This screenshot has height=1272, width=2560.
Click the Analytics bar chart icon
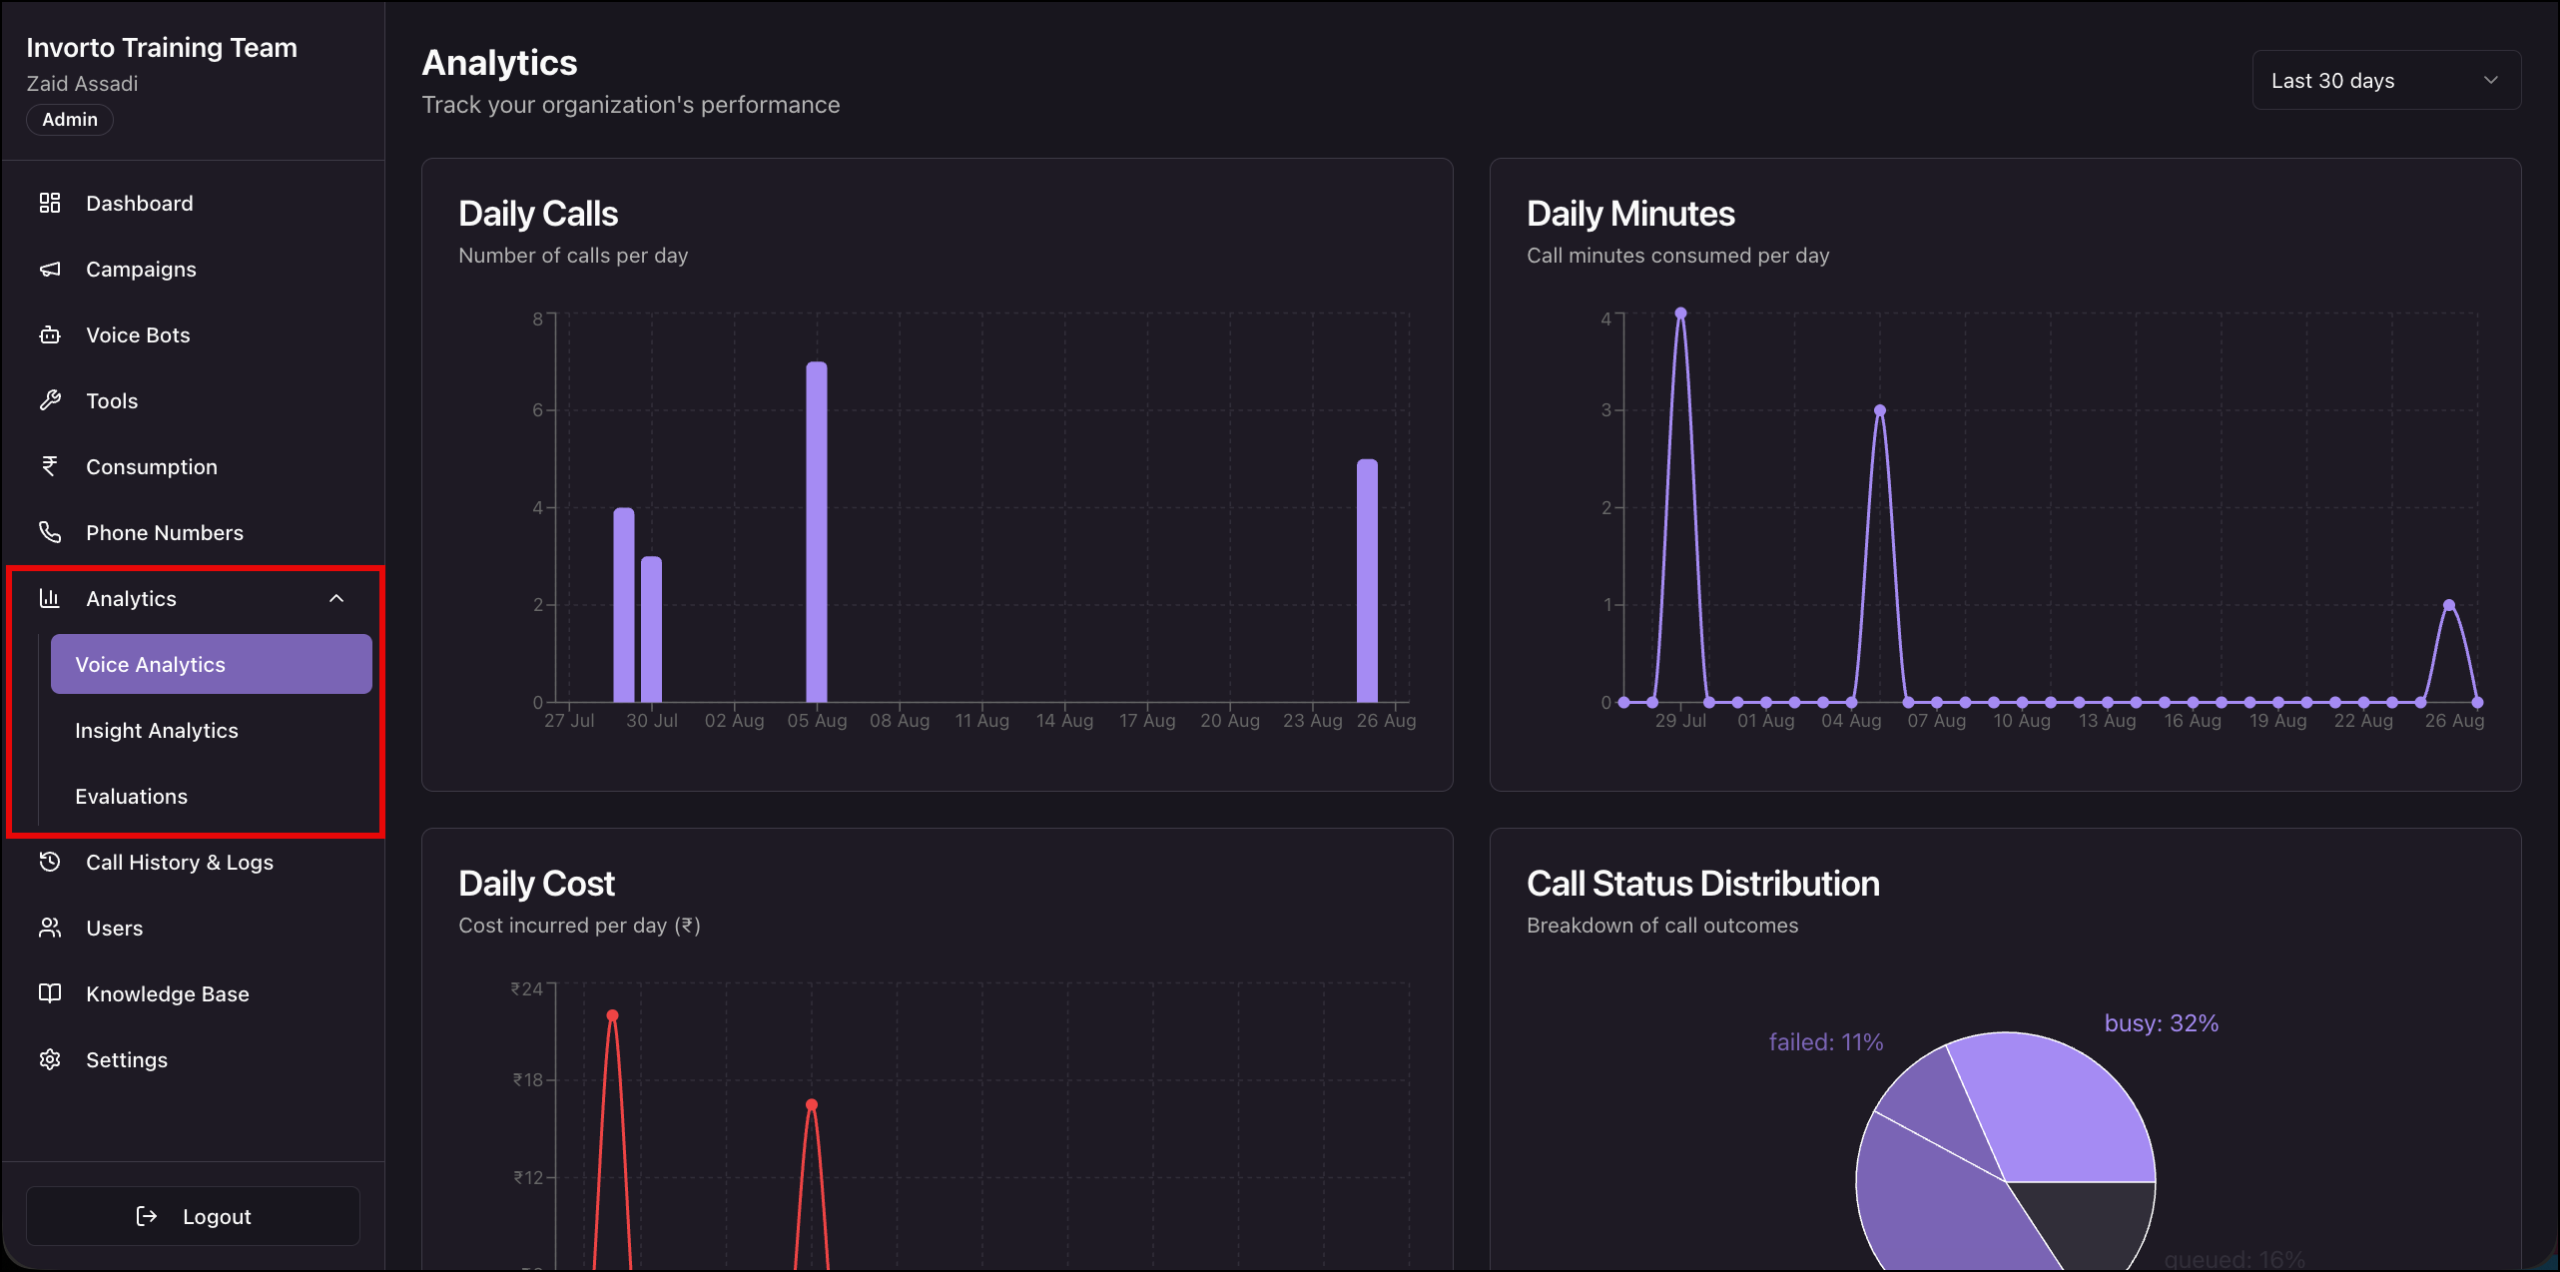click(x=50, y=598)
